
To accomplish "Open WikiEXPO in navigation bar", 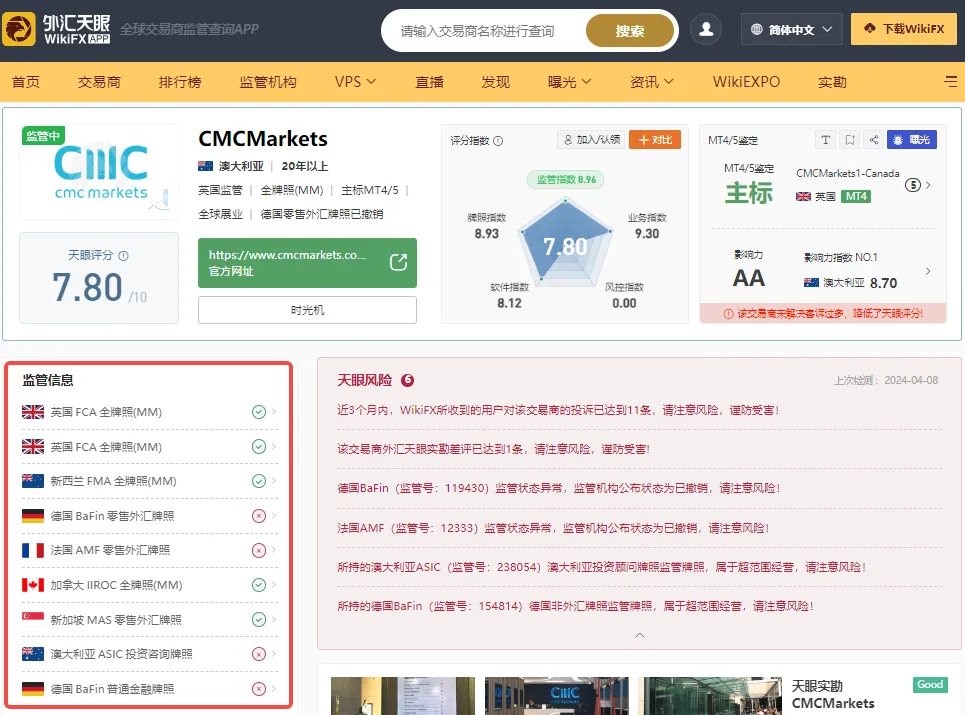I will click(x=746, y=81).
